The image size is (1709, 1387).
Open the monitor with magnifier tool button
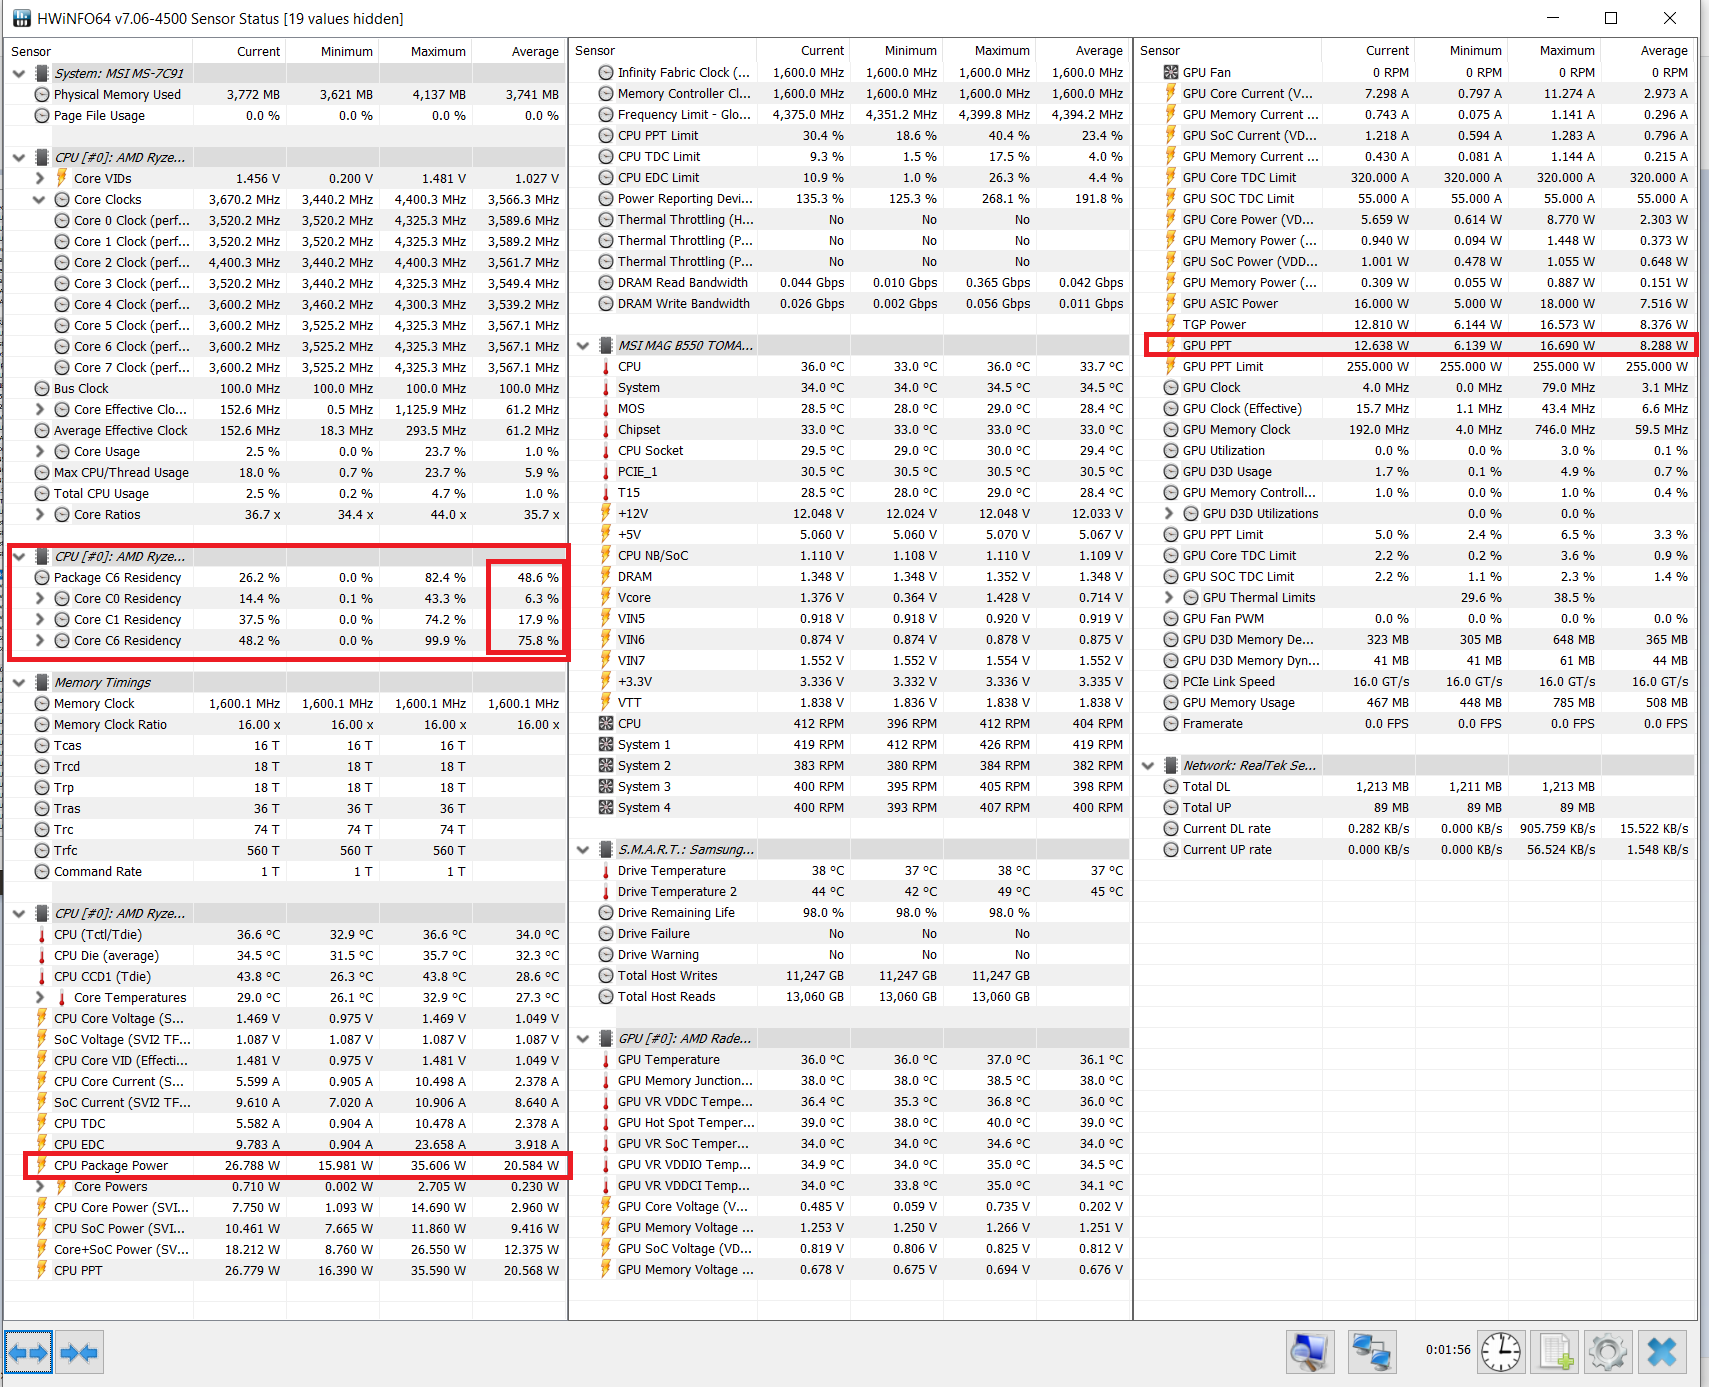click(1310, 1353)
